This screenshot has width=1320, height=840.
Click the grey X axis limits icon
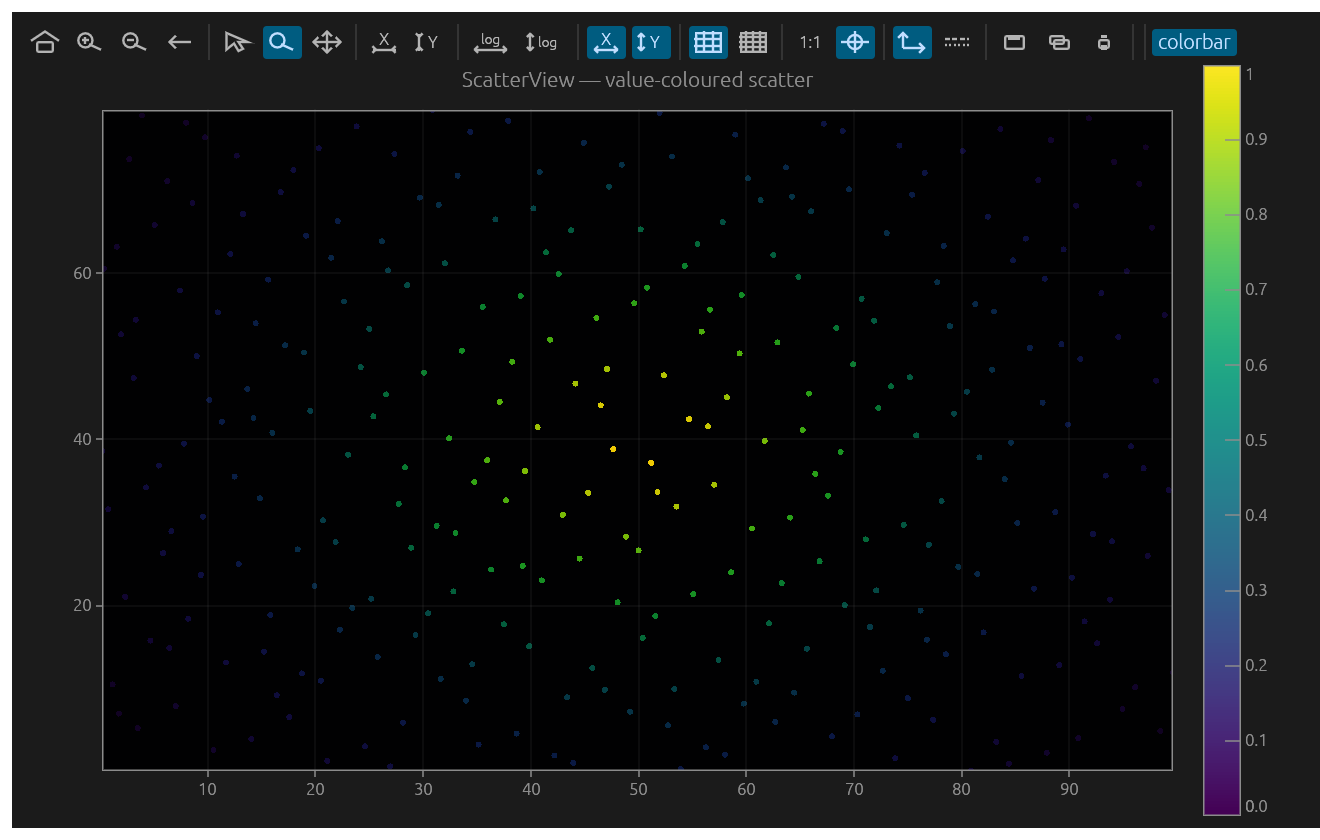pyautogui.click(x=383, y=42)
